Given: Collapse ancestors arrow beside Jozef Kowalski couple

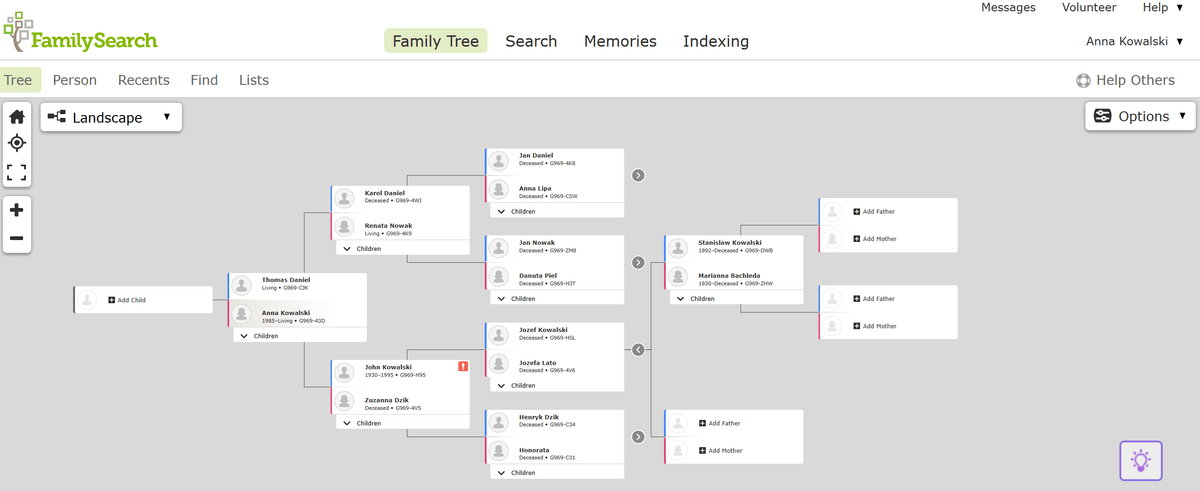Looking at the screenshot, I should (638, 349).
